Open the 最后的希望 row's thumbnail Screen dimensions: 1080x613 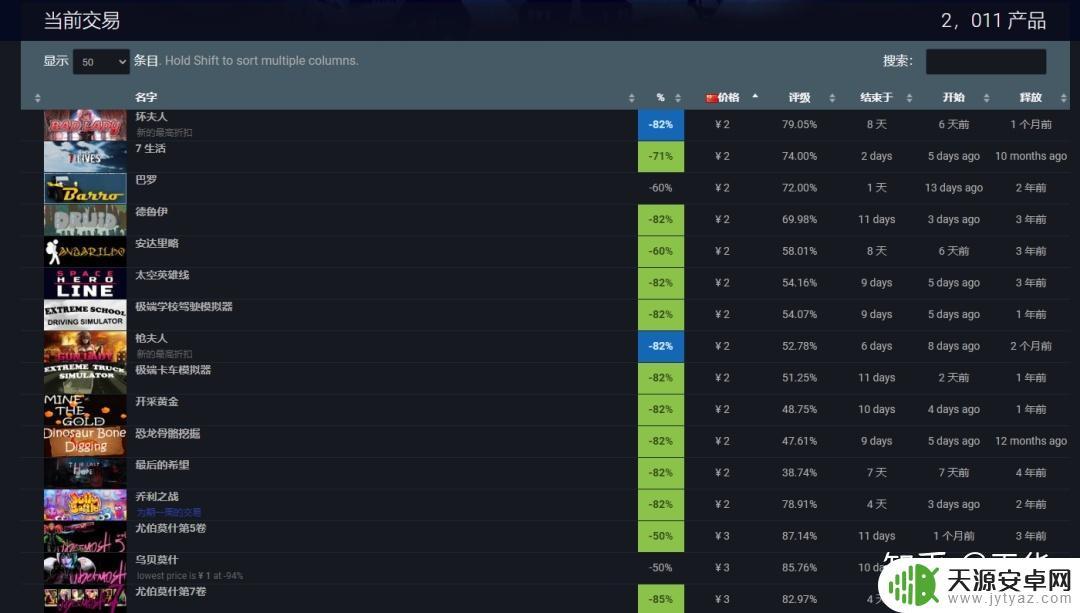pyautogui.click(x=85, y=474)
